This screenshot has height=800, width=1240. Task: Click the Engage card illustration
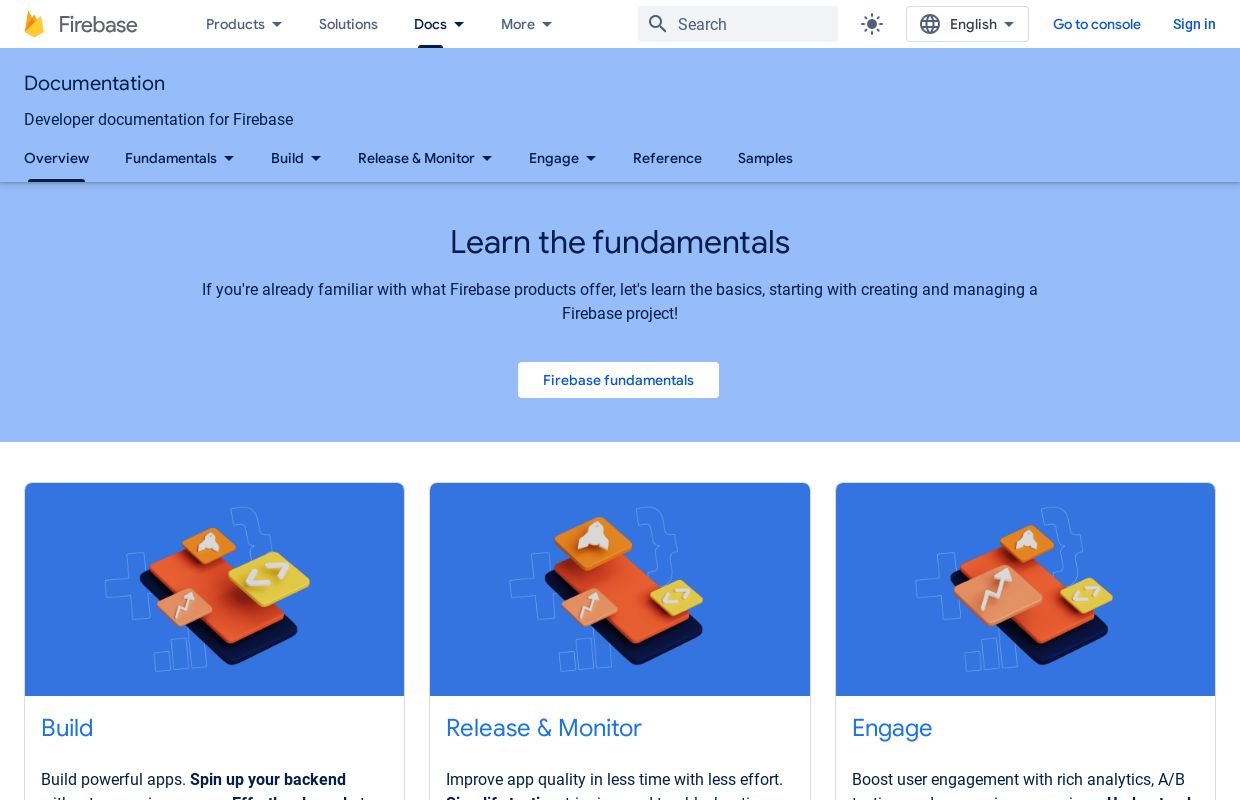pos(1025,589)
